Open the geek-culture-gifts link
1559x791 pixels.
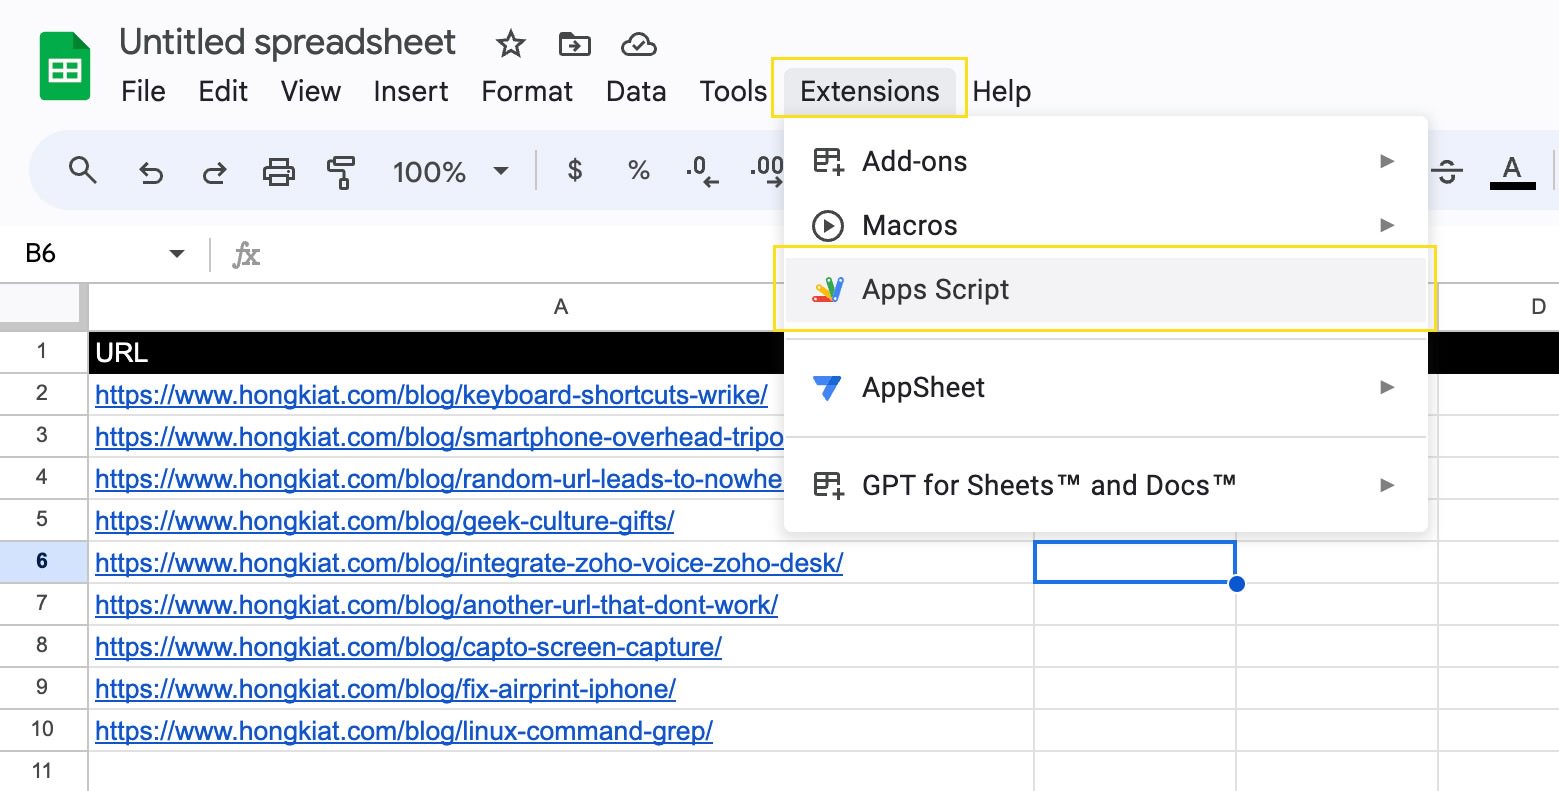tap(385, 521)
